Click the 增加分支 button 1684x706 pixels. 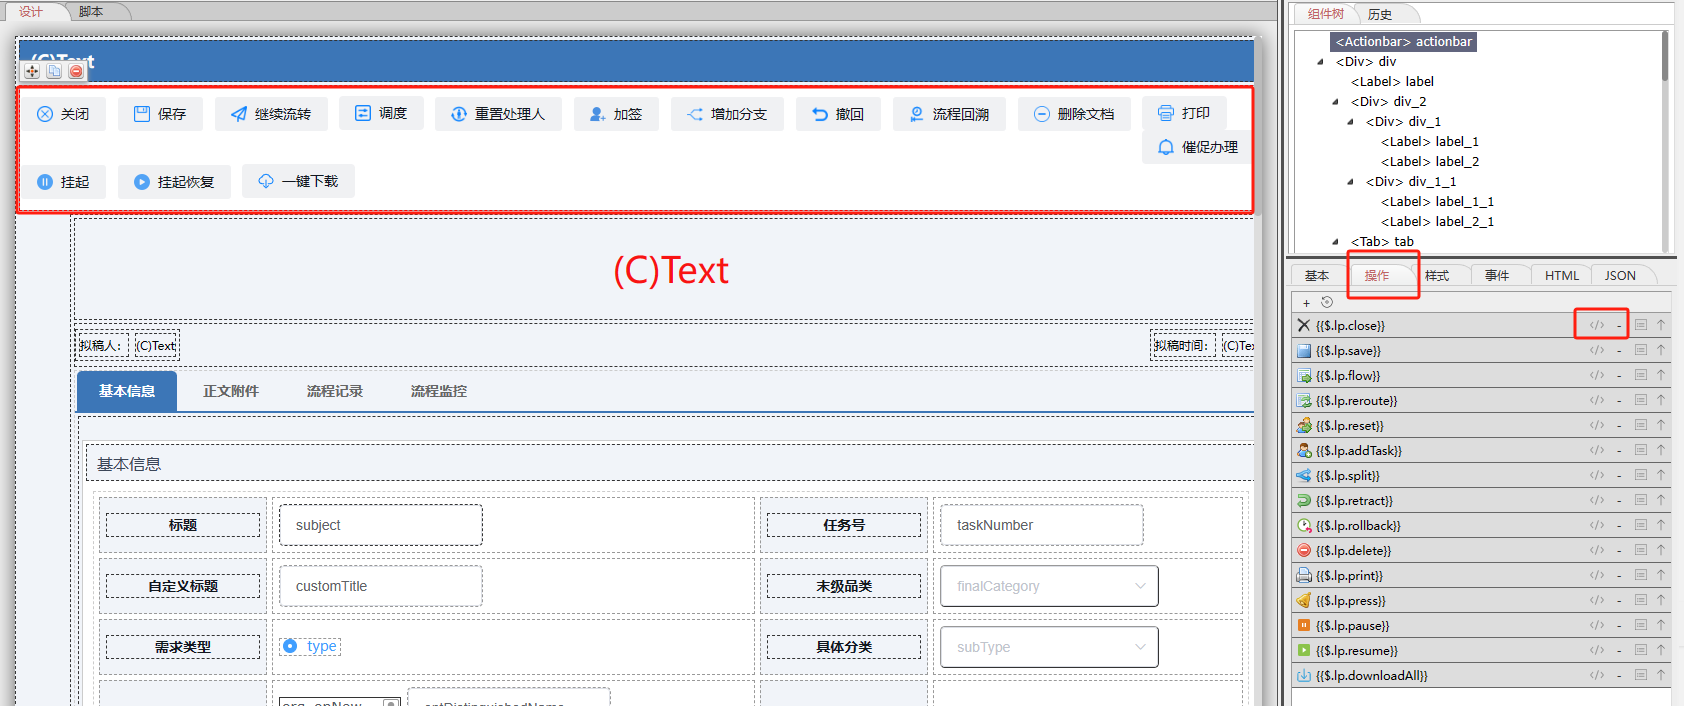click(x=727, y=114)
